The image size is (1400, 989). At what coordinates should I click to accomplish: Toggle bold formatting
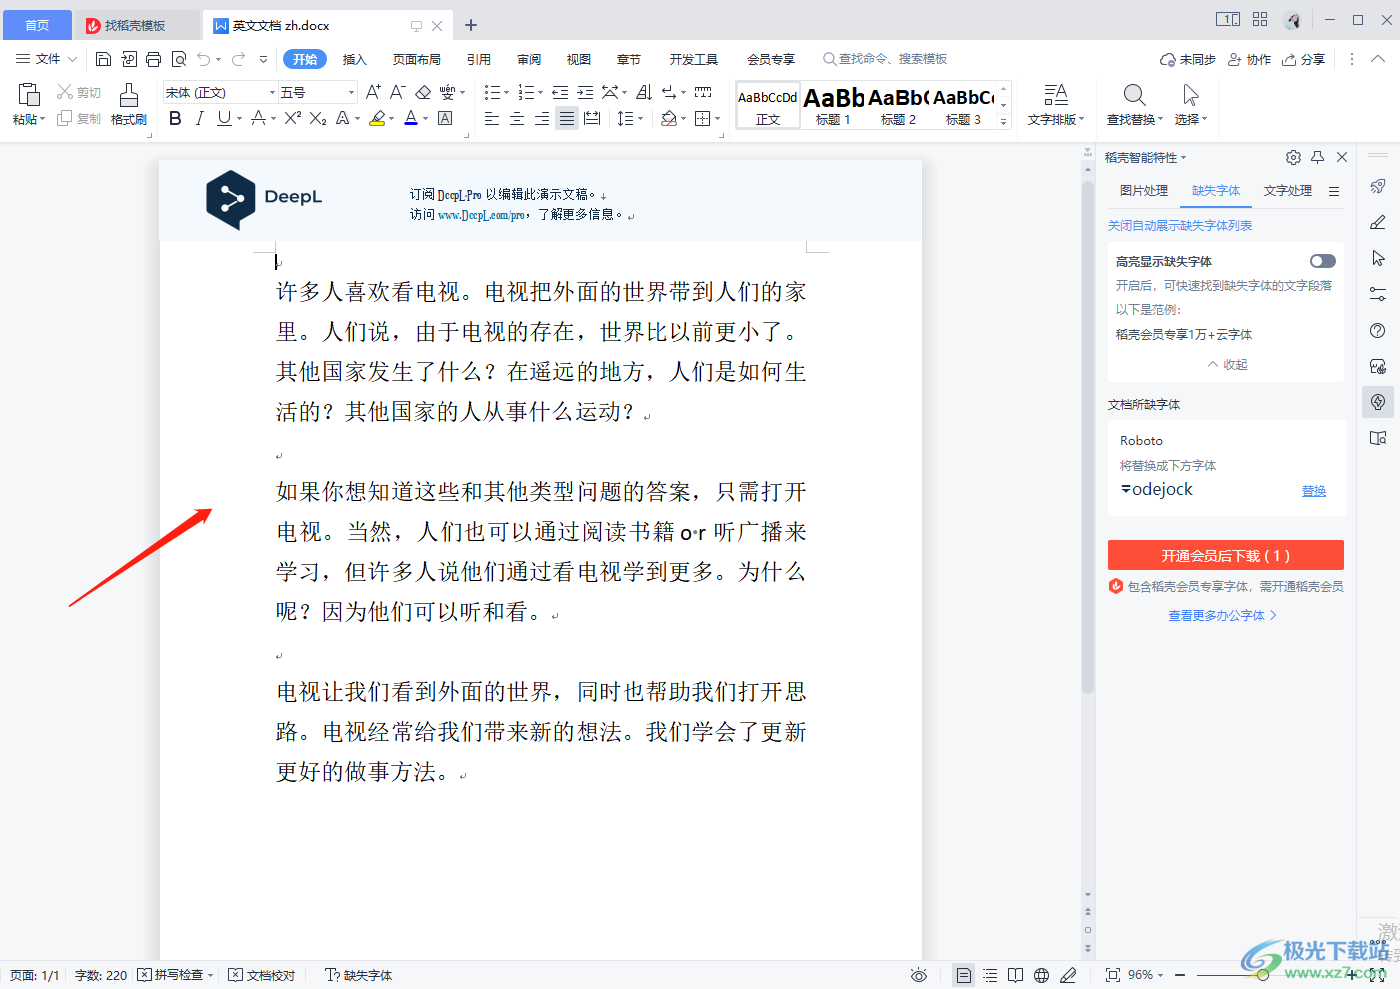pos(176,118)
